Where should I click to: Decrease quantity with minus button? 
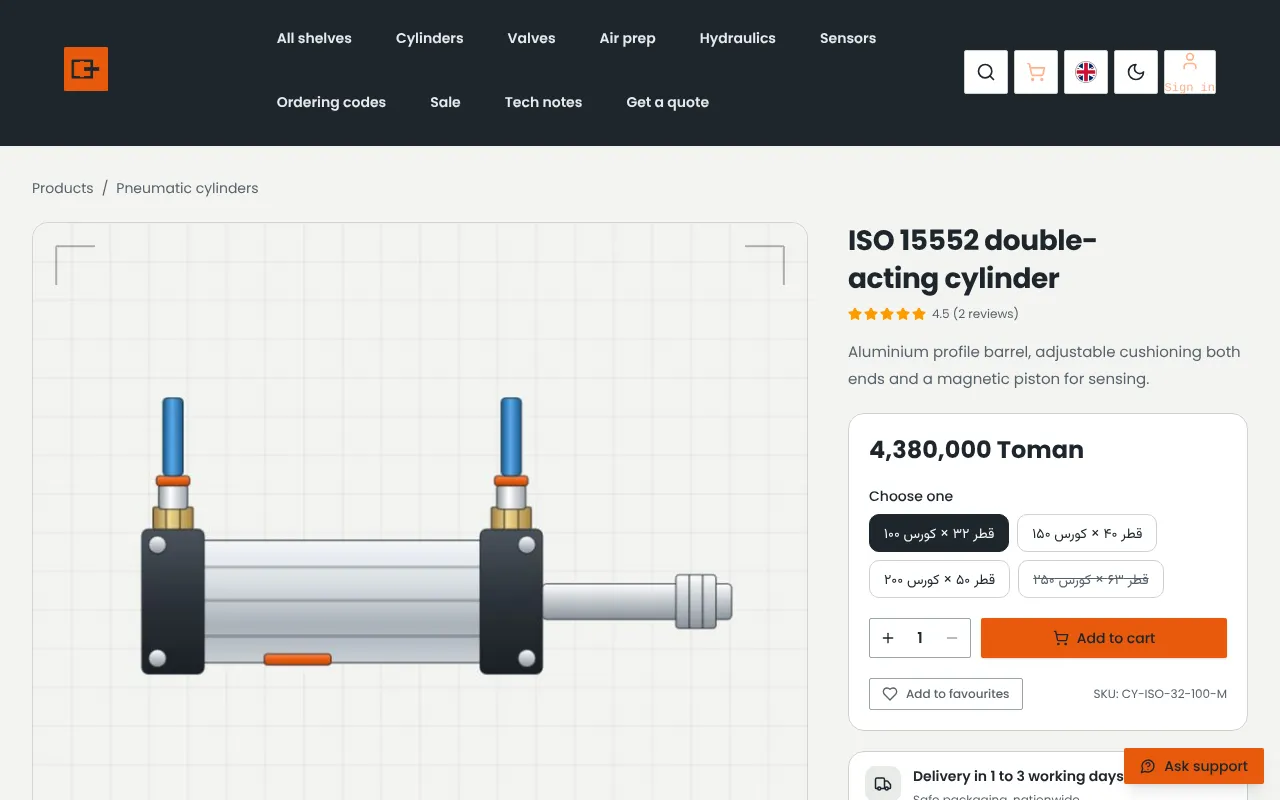coord(952,638)
